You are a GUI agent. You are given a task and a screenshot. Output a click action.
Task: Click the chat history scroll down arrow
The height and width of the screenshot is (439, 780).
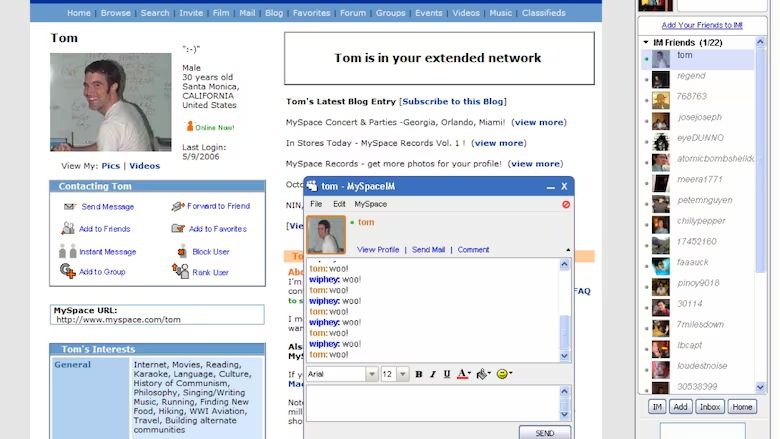coord(564,355)
